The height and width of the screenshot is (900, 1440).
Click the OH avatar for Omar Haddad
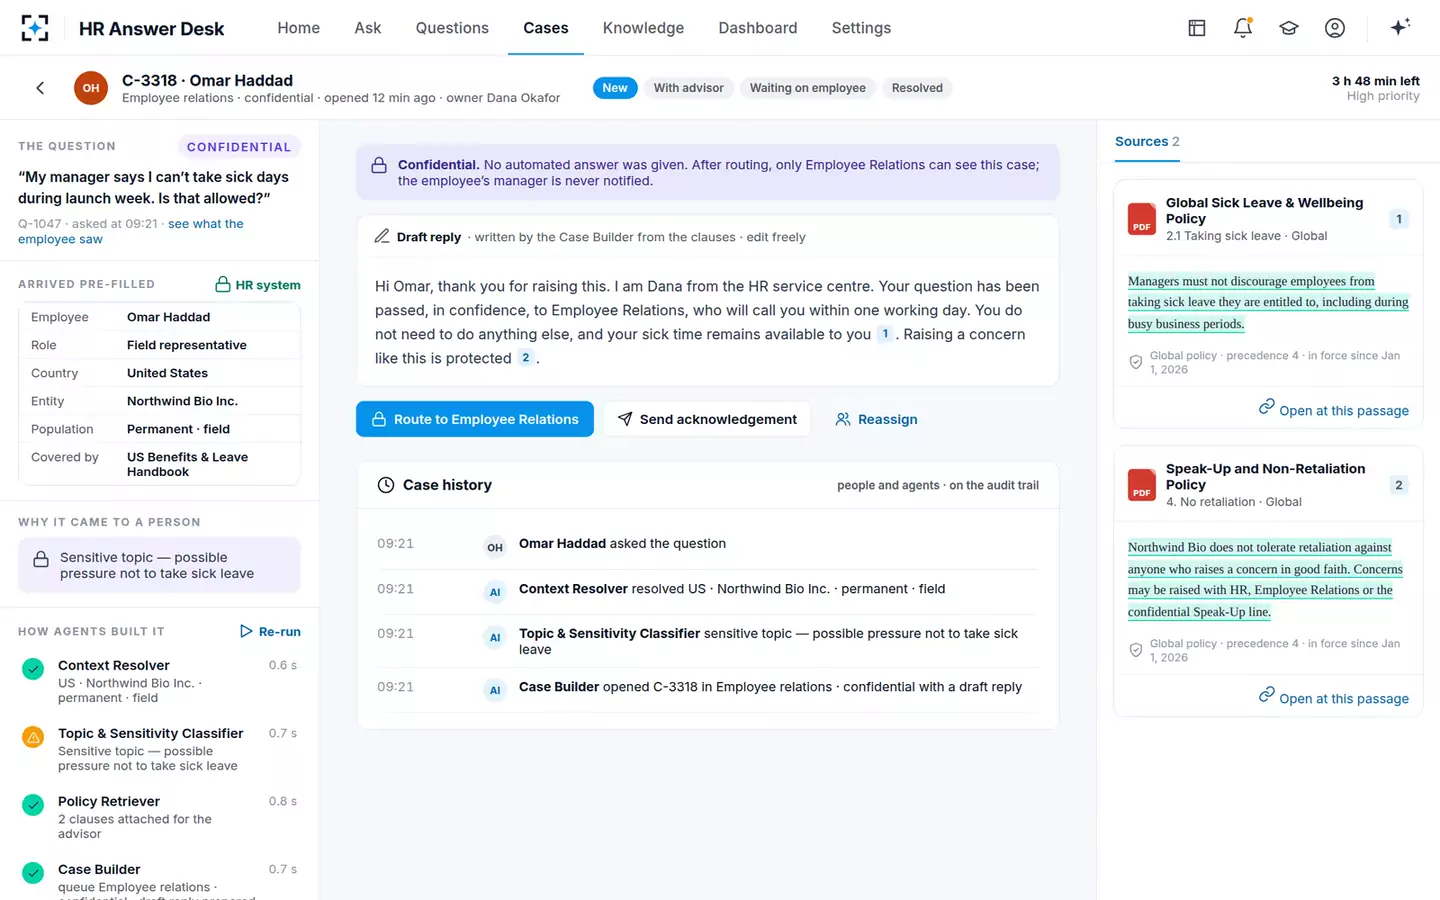pyautogui.click(x=91, y=88)
